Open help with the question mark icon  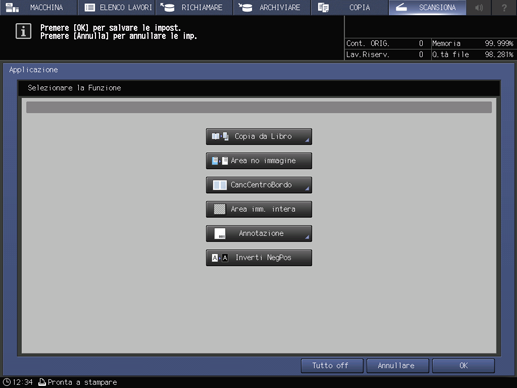pos(504,7)
